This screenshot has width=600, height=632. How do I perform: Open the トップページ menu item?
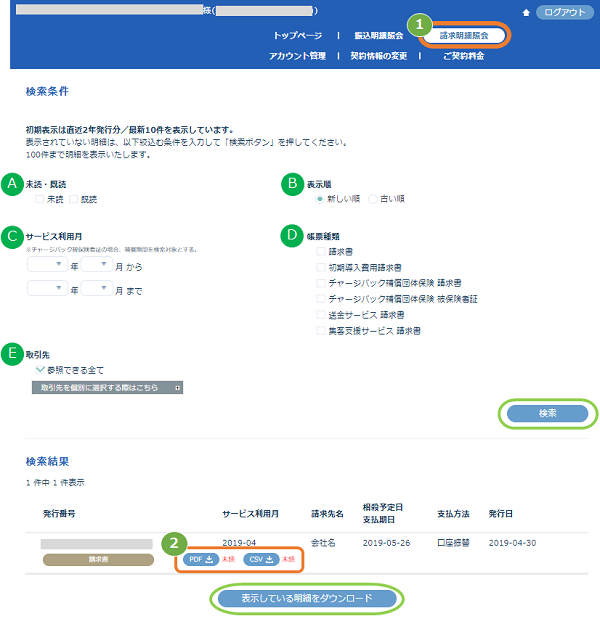pyautogui.click(x=298, y=35)
